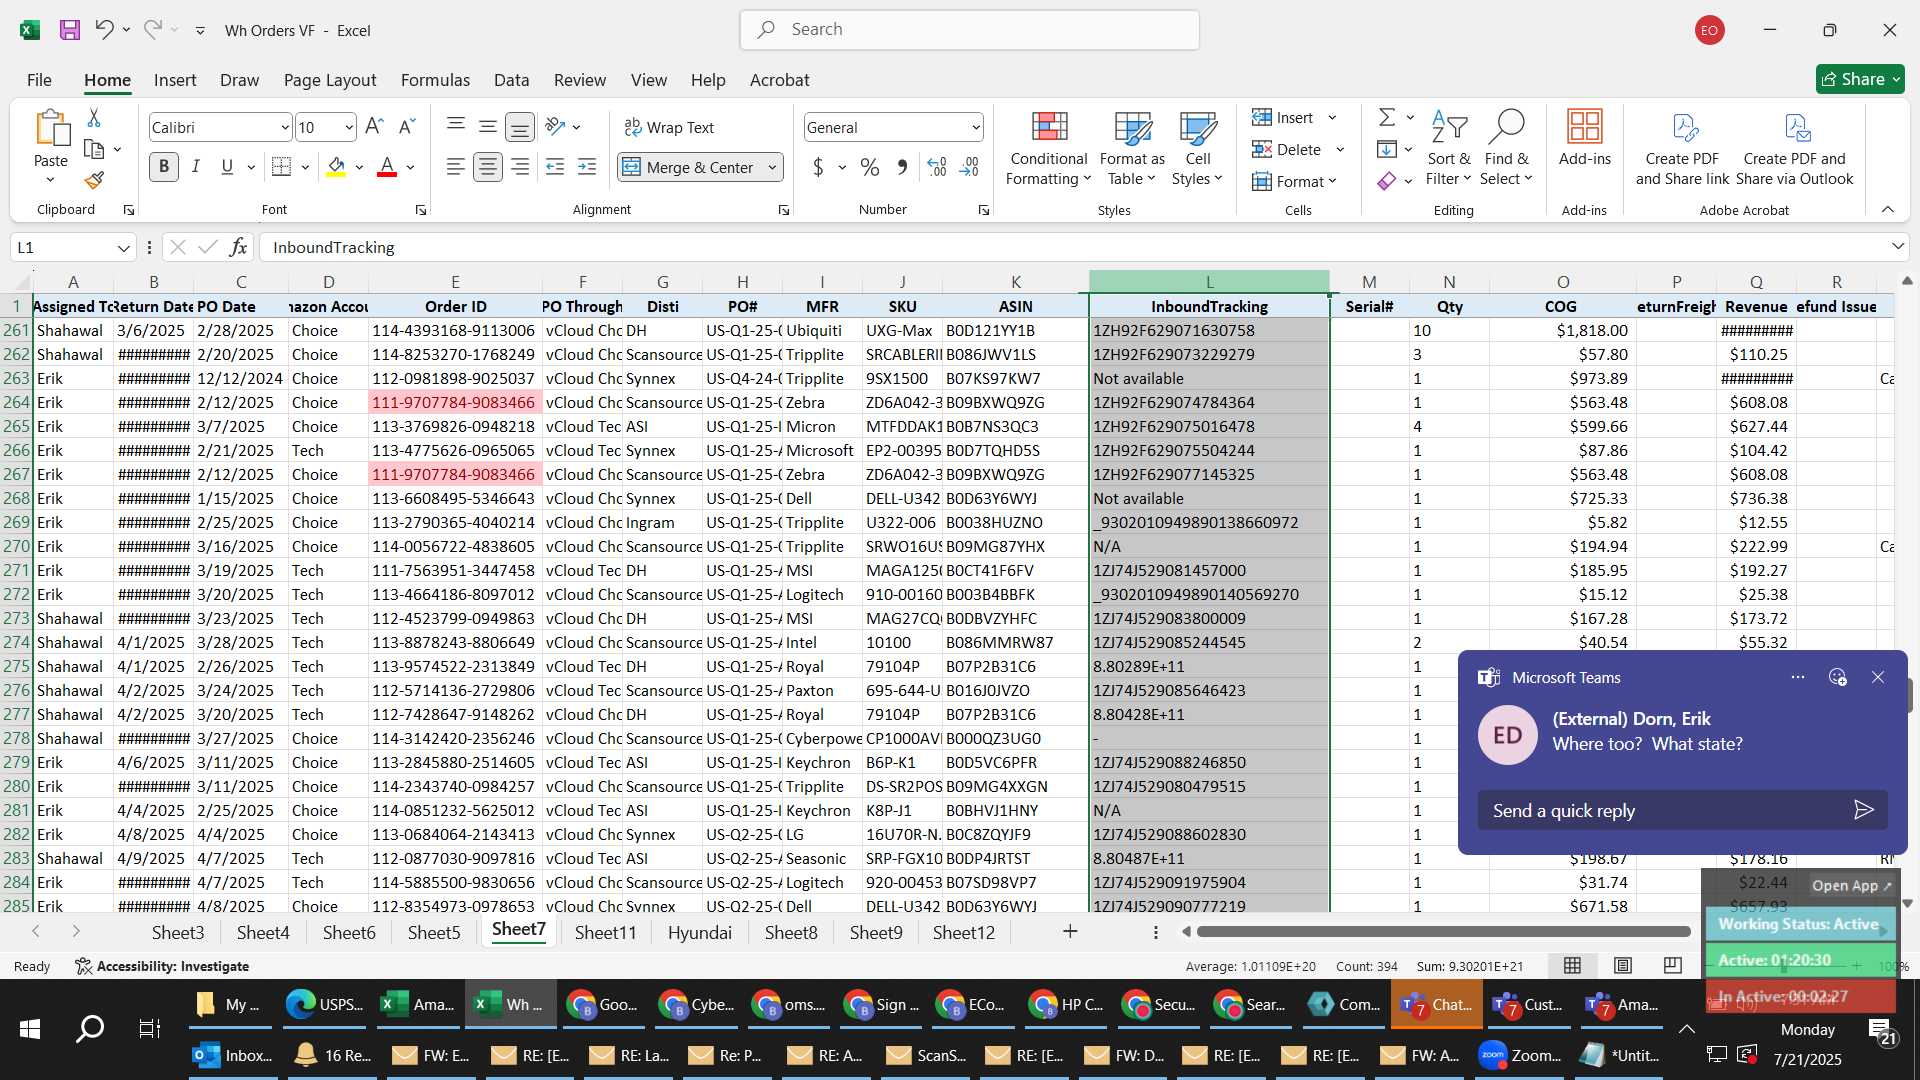Image resolution: width=1920 pixels, height=1080 pixels.
Task: Toggle Middle Align vertical alignment
Action: (488, 127)
